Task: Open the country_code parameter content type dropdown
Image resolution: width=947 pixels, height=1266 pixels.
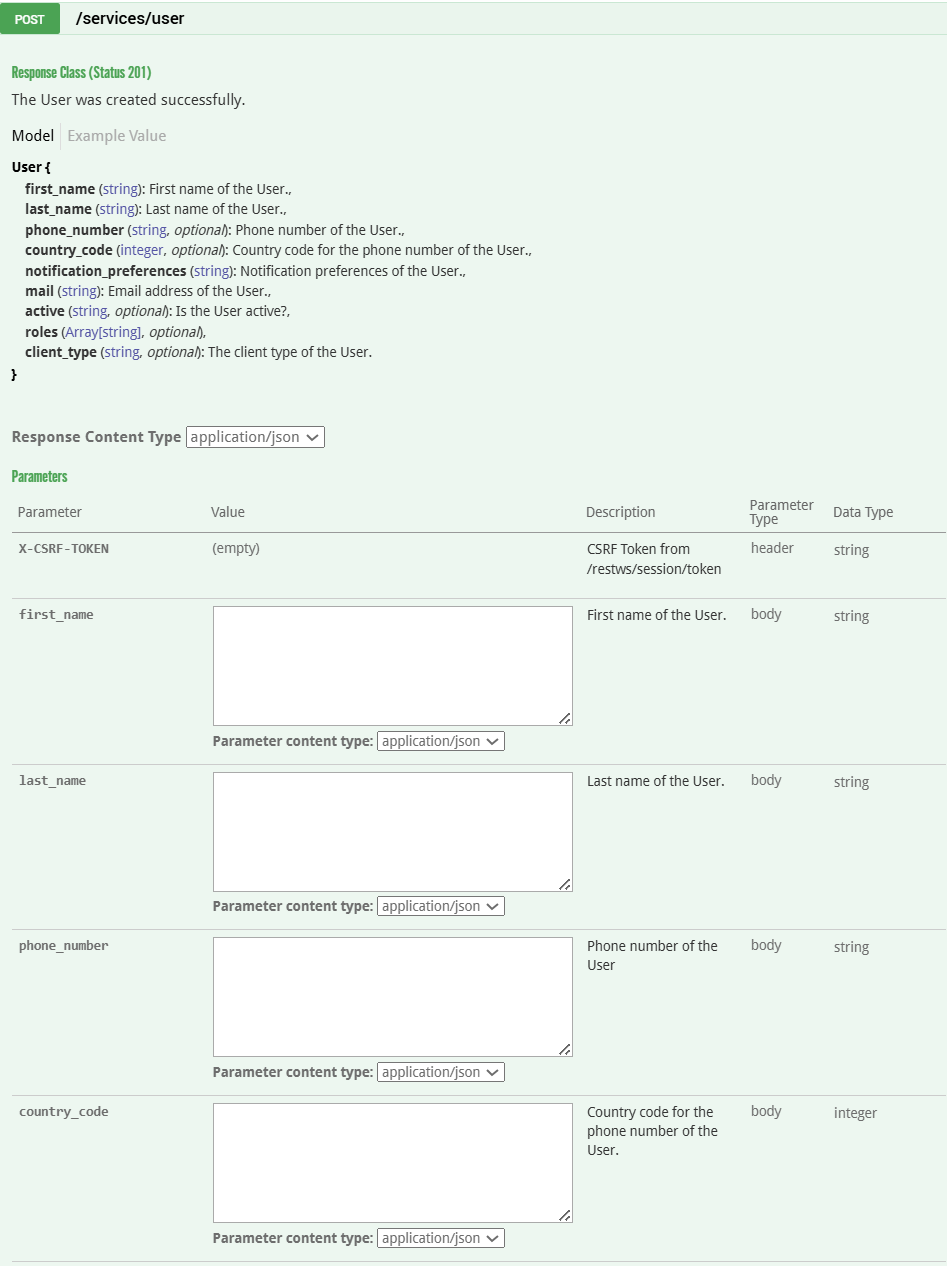Action: tap(440, 1238)
